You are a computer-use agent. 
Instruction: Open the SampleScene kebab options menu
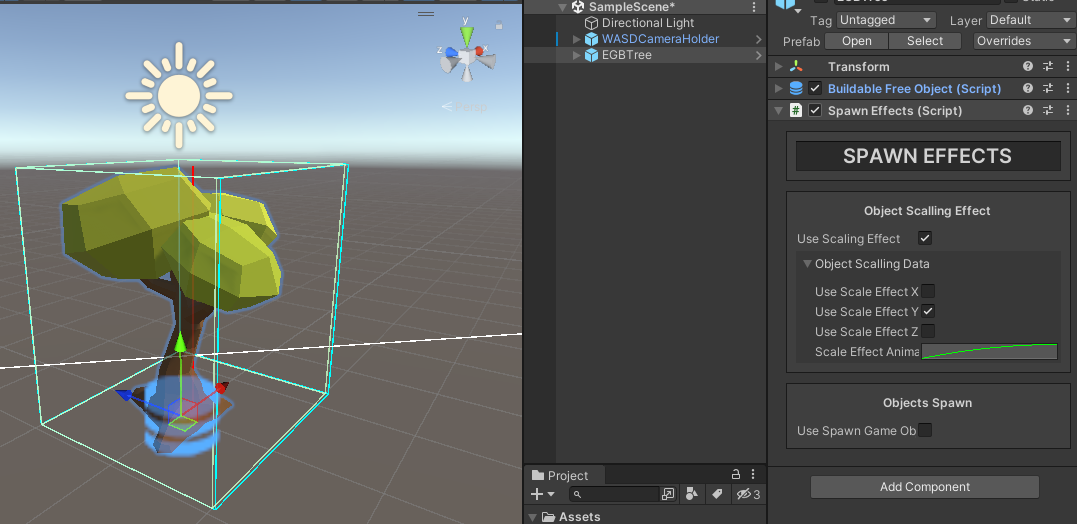pyautogui.click(x=753, y=7)
